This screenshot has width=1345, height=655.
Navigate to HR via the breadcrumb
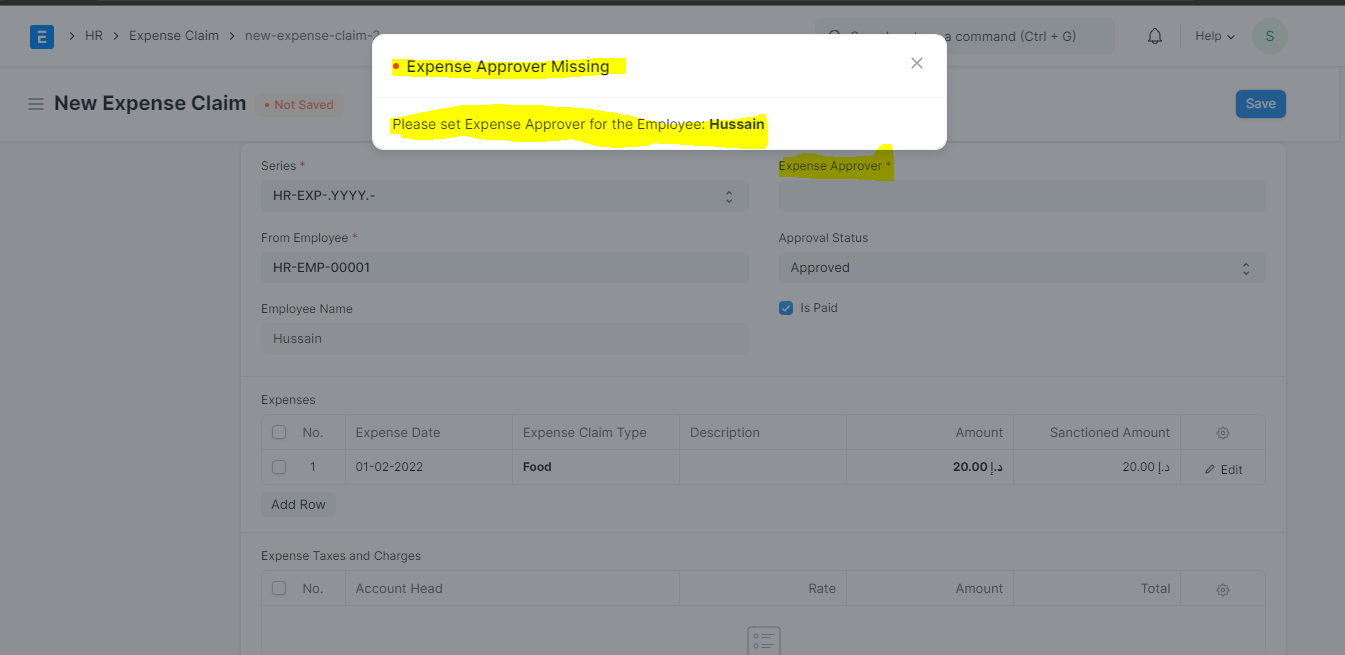coord(93,35)
